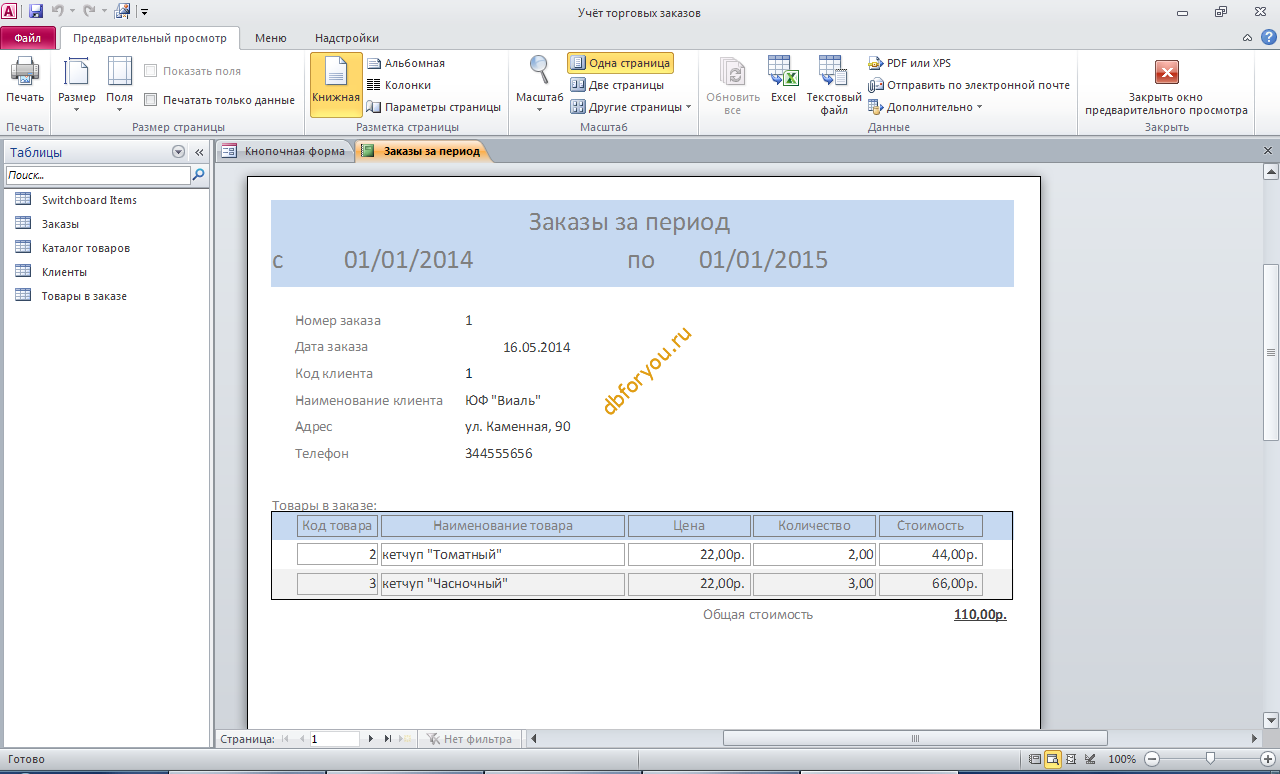Screen dimensions: 1280x774
Task: Click ЮФ "Виаль" client name value
Action: tap(503, 400)
